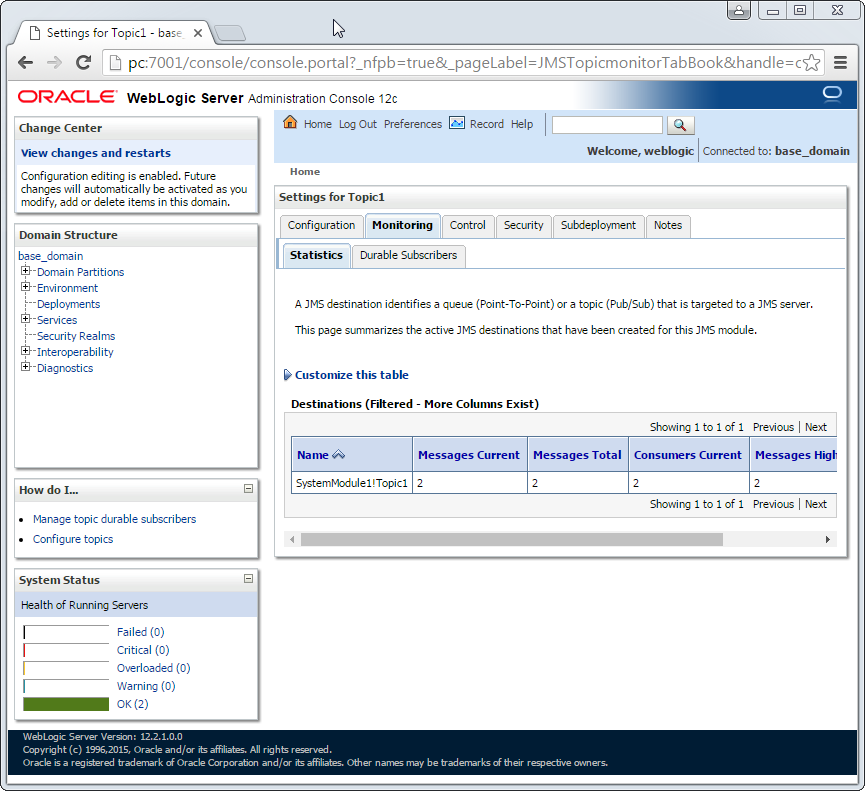Click the browser forward arrow
The height and width of the screenshot is (791, 865).
point(54,63)
